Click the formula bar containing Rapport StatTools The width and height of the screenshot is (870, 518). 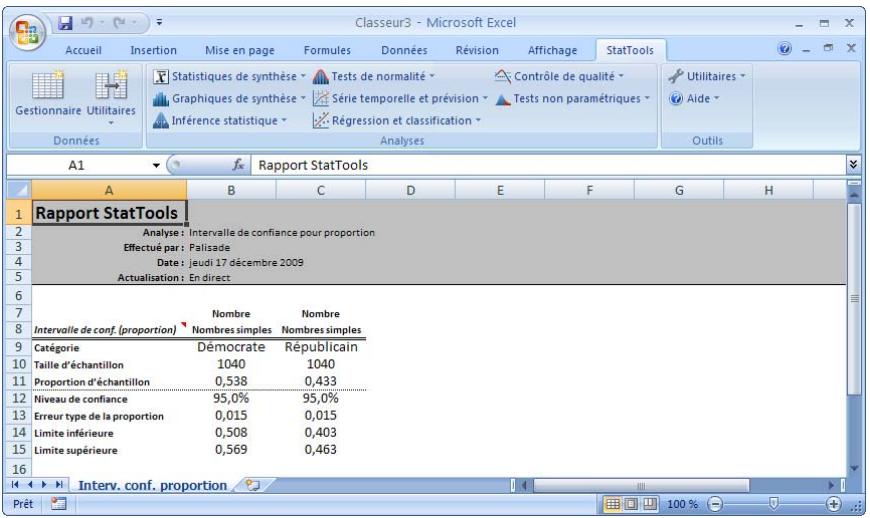click(548, 165)
